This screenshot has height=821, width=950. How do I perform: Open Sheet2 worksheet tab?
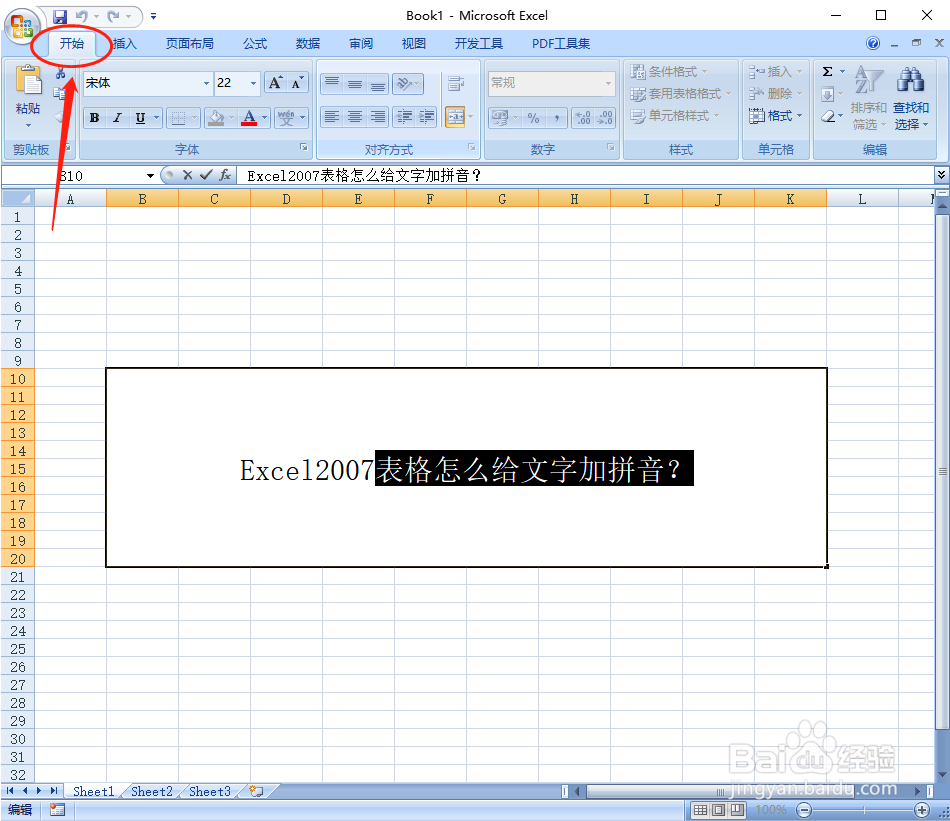151,791
